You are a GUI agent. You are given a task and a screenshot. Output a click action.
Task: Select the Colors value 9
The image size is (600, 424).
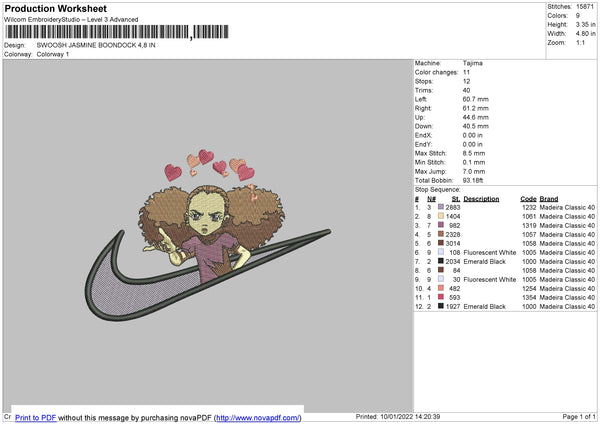[578, 16]
